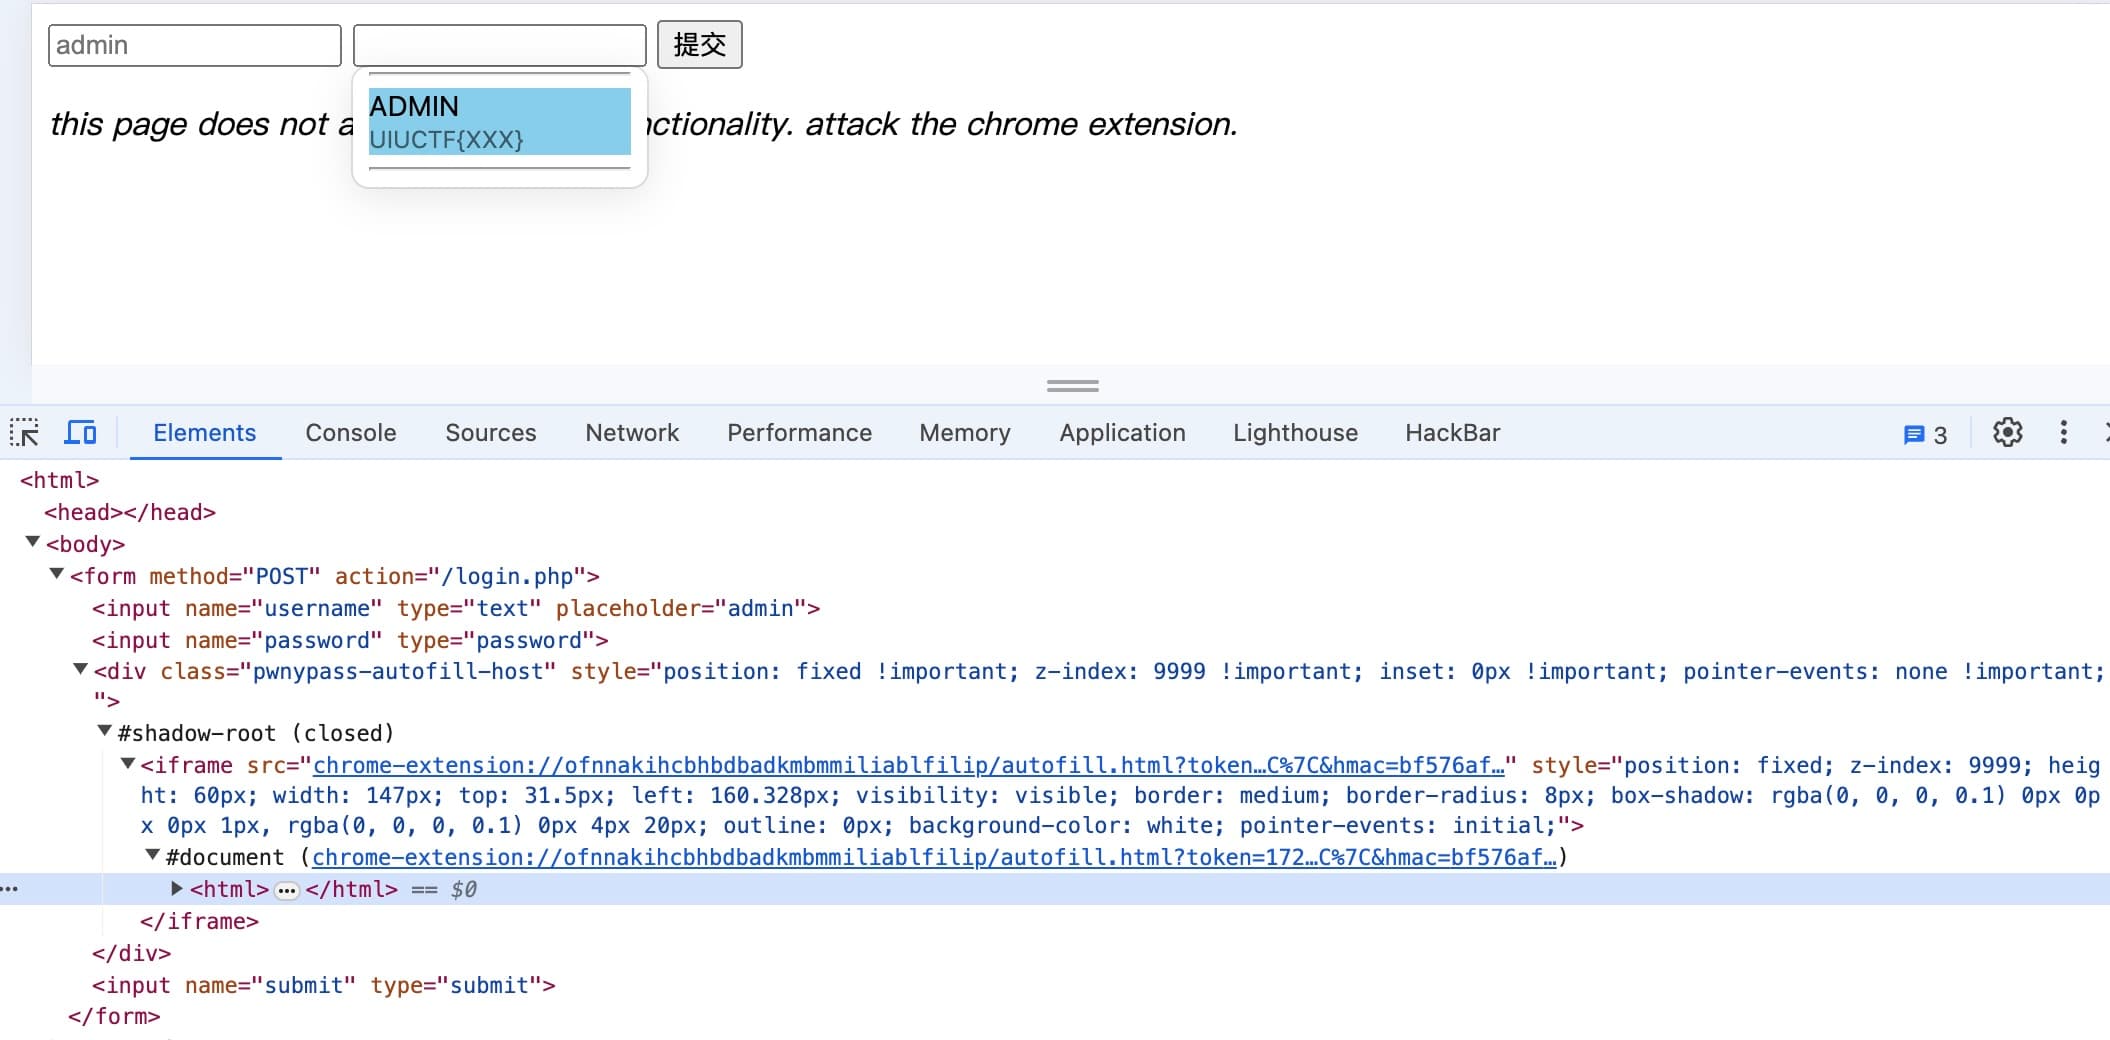
Task: Click the ellipsis inside collapsed html node
Action: coord(287,890)
